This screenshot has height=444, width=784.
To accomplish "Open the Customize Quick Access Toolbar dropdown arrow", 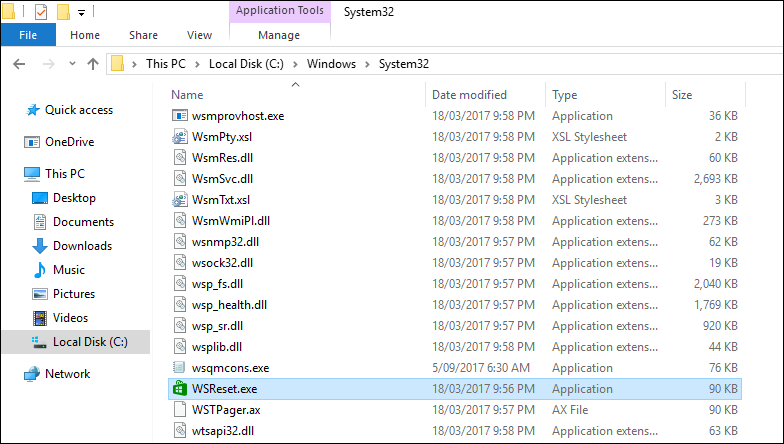I will point(81,12).
